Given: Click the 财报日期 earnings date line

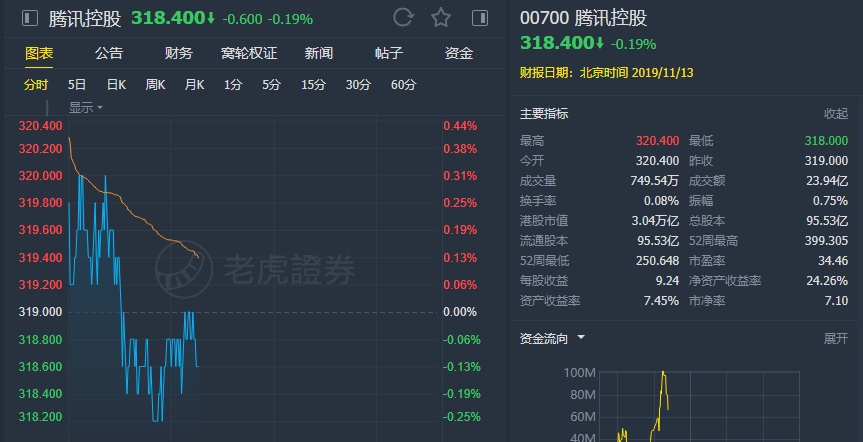Looking at the screenshot, I should click(607, 73).
